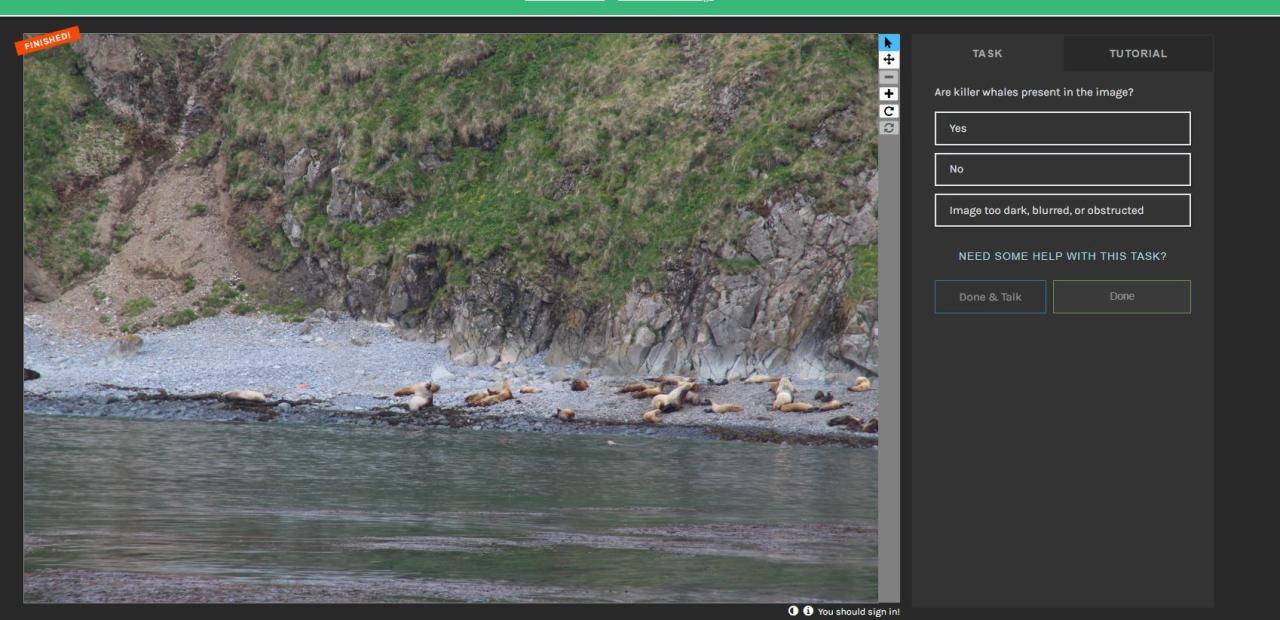Select the pan move tool

click(x=889, y=60)
